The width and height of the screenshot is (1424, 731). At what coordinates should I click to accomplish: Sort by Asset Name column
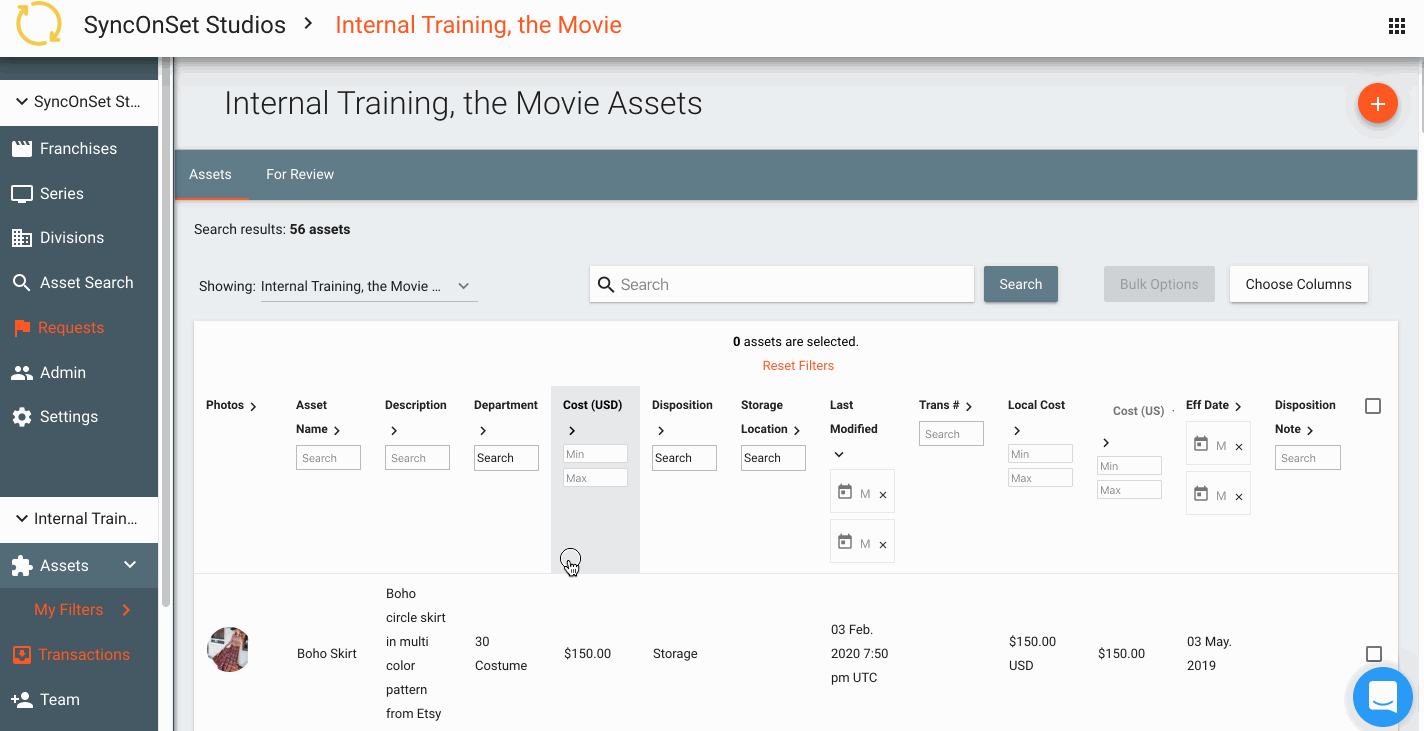336,431
